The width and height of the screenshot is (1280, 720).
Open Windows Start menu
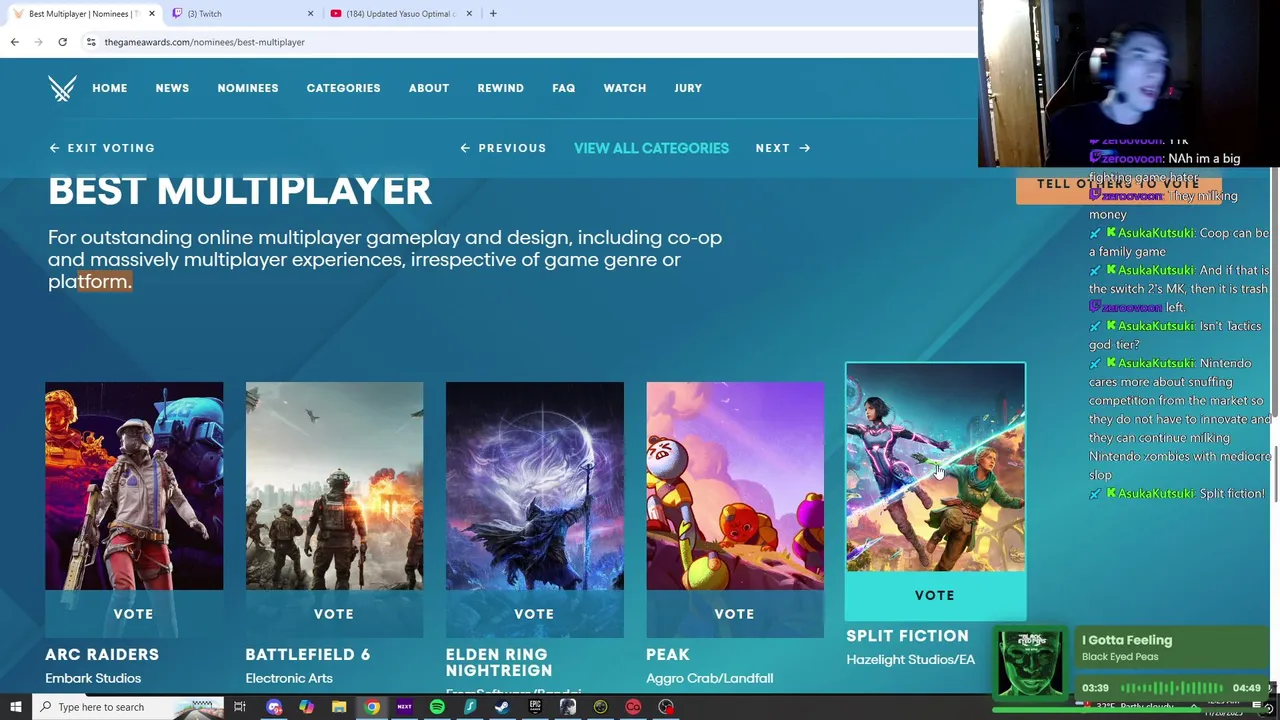coord(15,707)
